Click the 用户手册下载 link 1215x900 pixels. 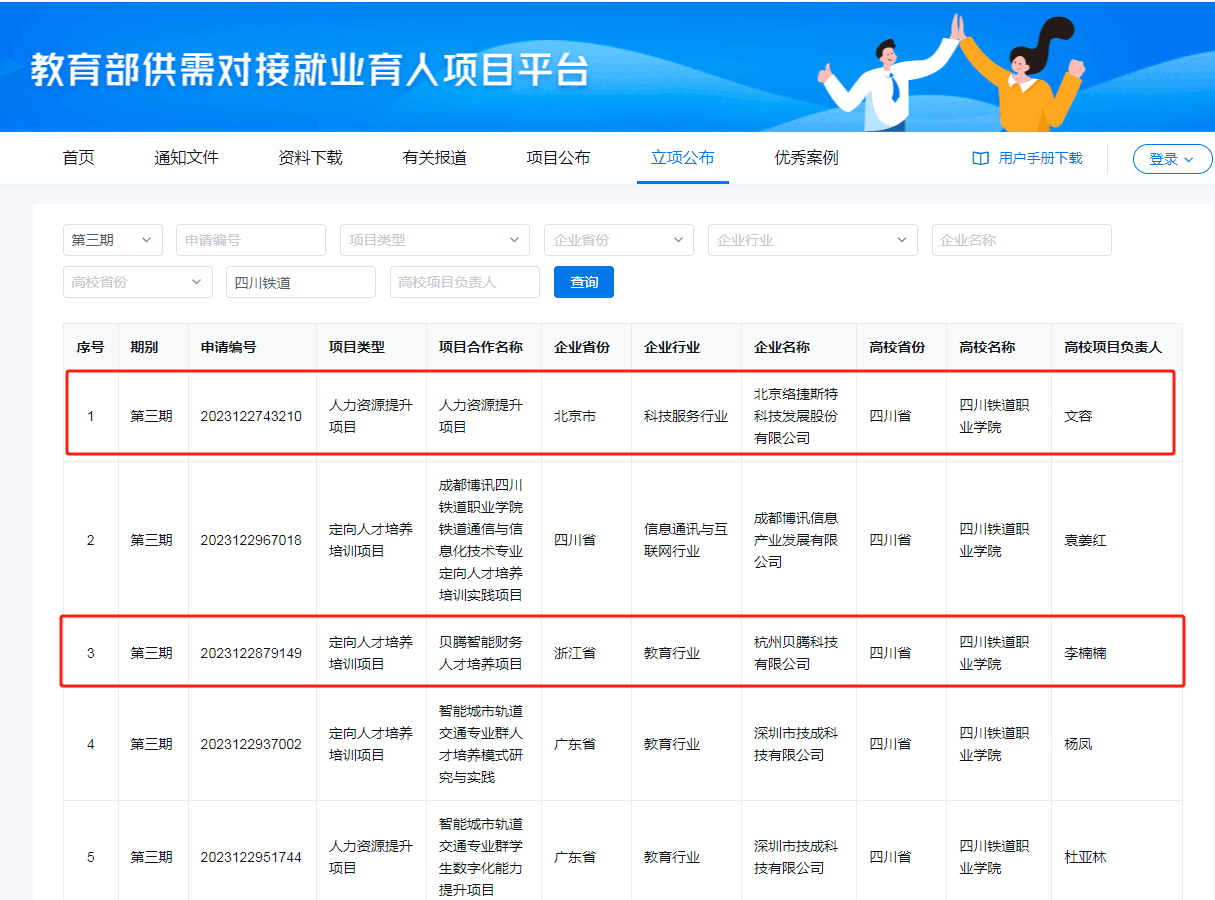[1040, 158]
